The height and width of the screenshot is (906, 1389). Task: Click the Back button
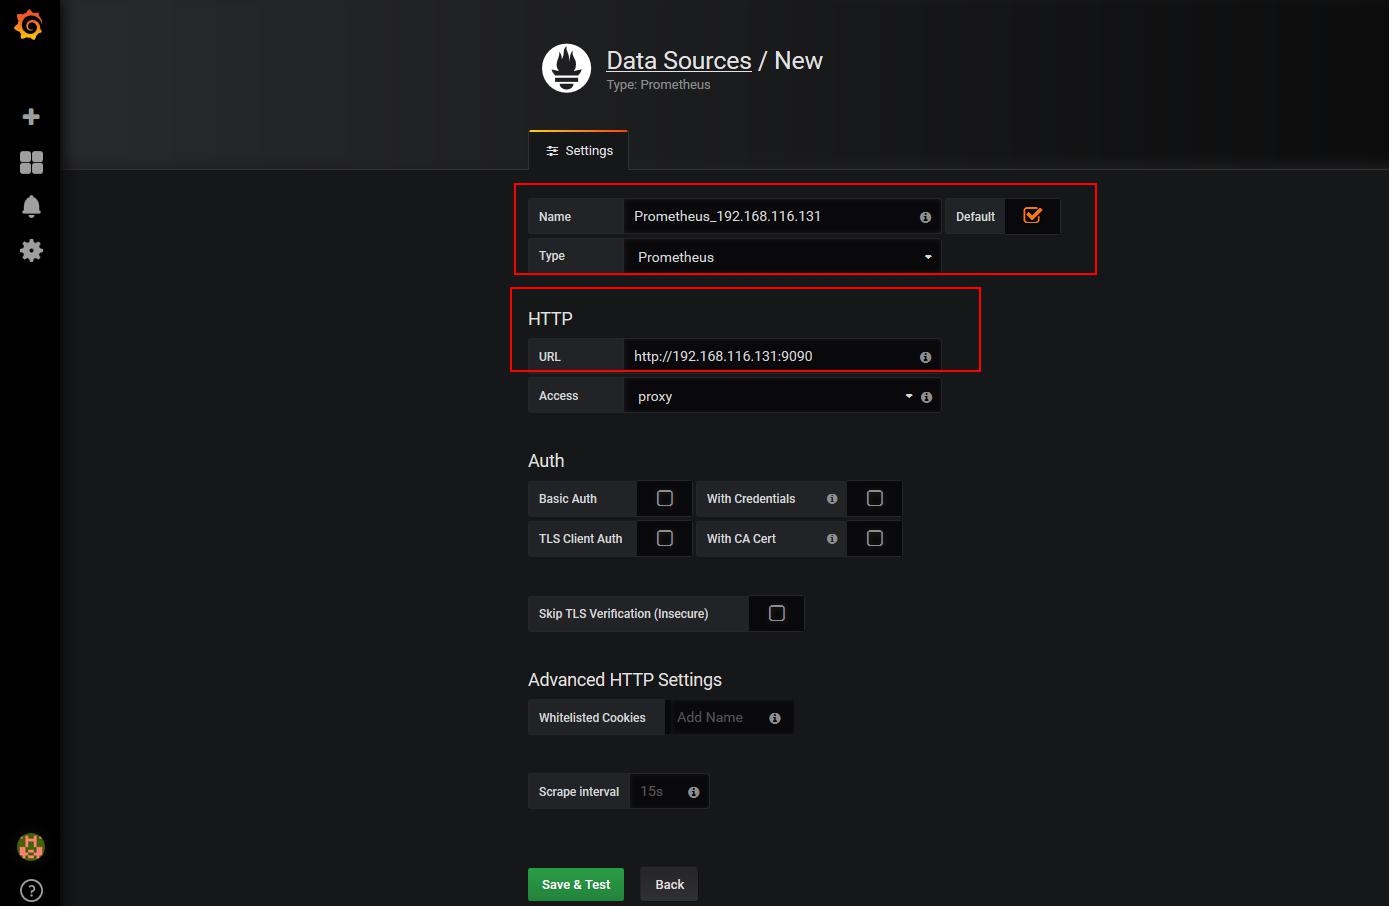669,884
